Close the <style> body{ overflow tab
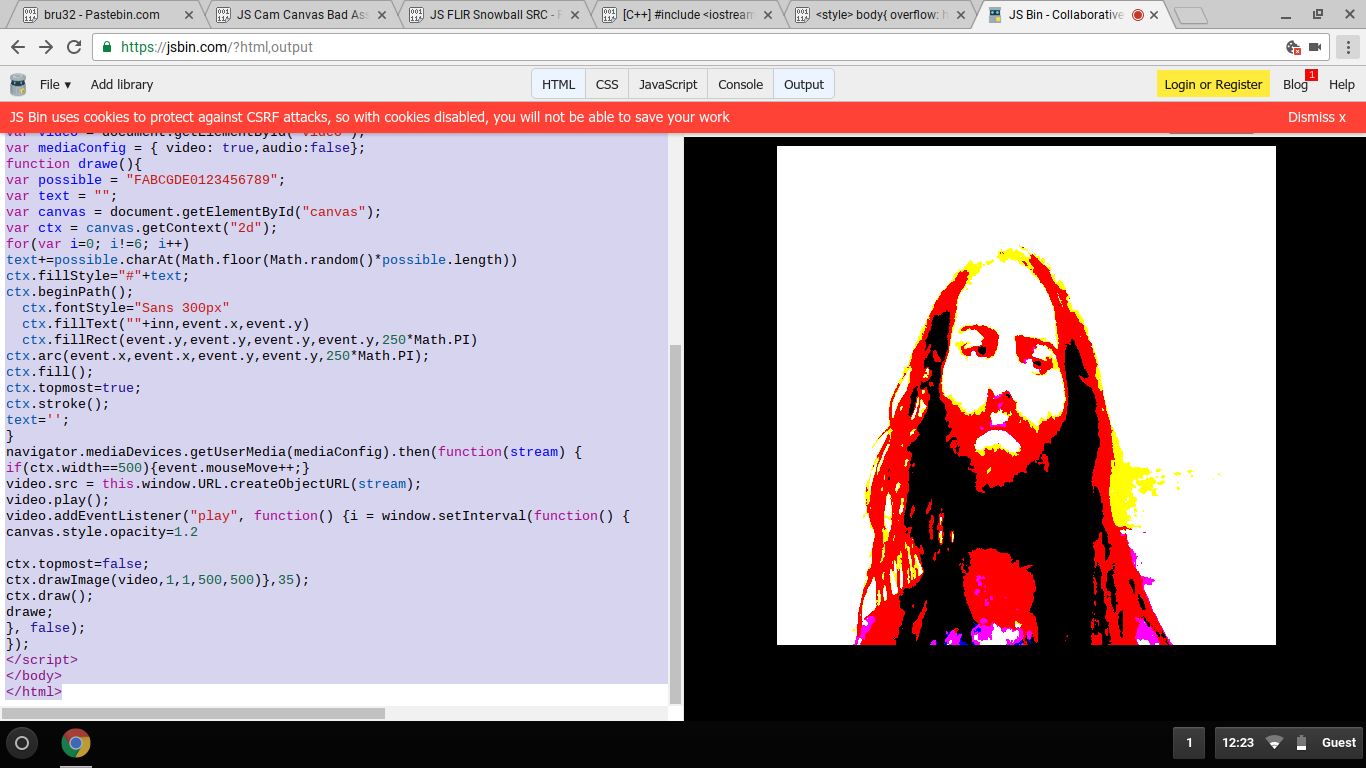1366x768 pixels. [x=962, y=15]
